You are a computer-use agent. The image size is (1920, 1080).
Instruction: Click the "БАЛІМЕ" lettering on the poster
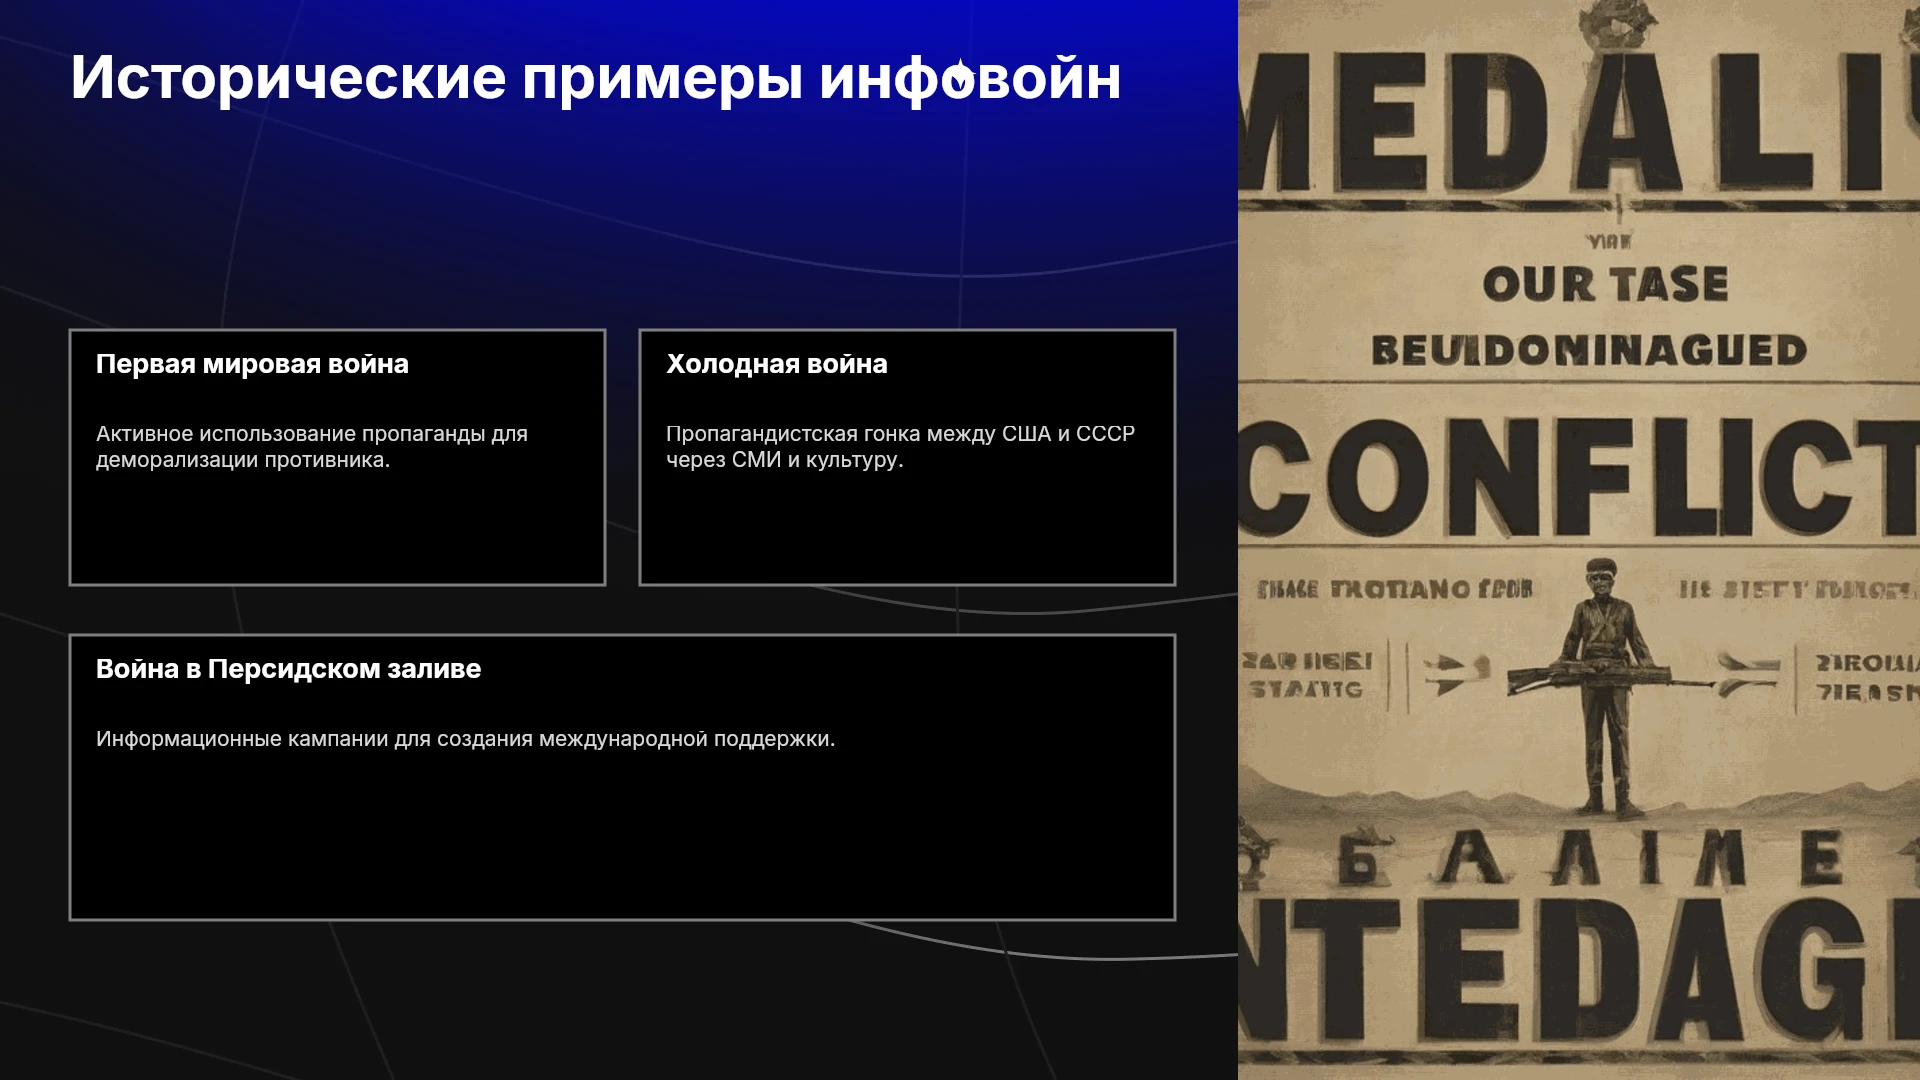point(1590,858)
